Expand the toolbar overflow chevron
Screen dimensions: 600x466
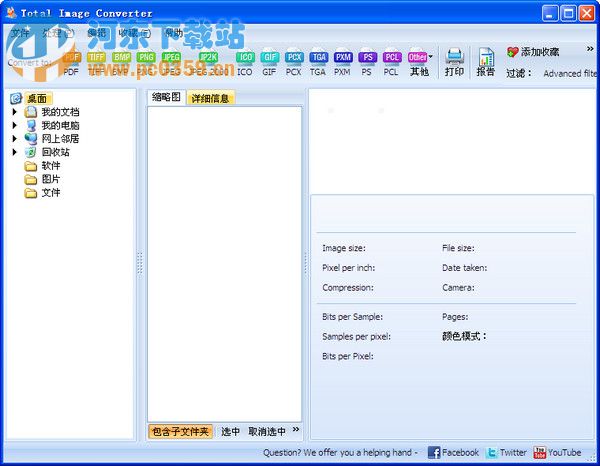tap(590, 49)
